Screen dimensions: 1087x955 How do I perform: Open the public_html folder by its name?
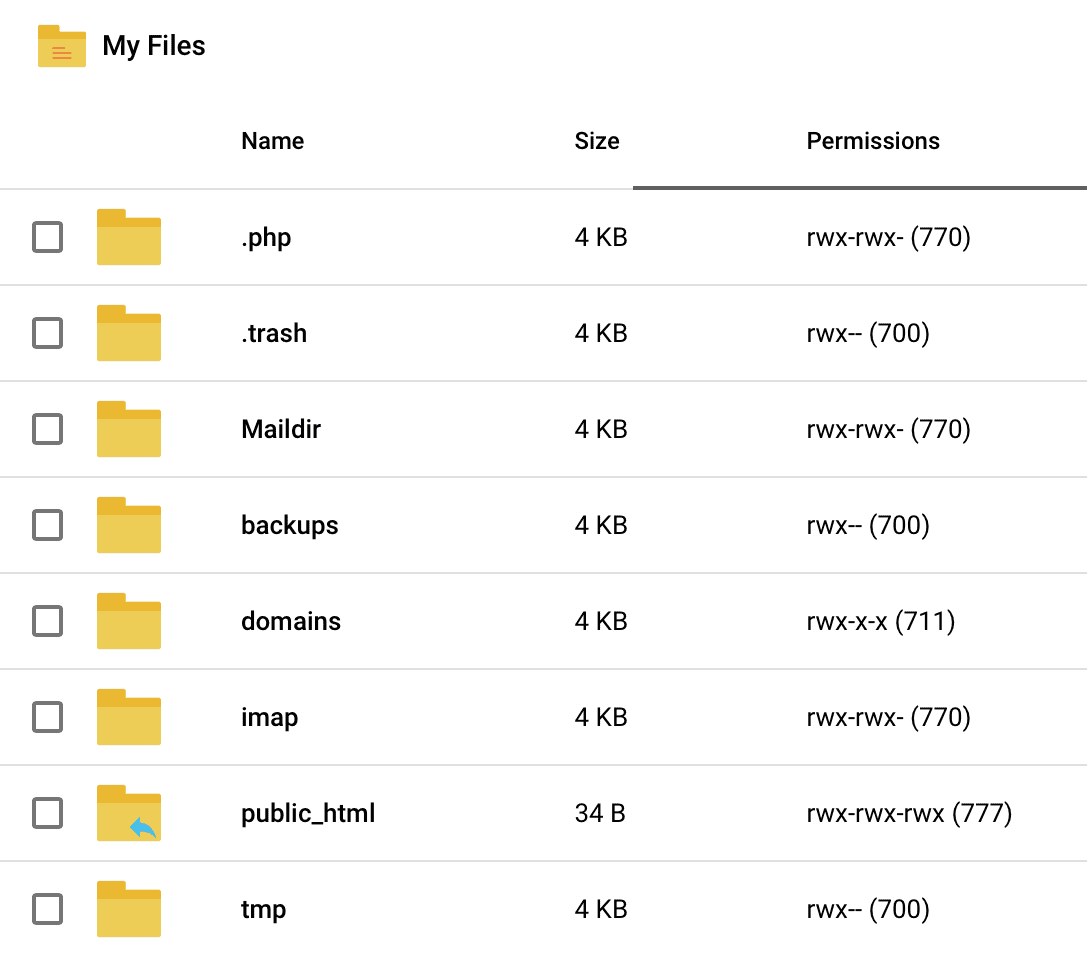[x=307, y=813]
